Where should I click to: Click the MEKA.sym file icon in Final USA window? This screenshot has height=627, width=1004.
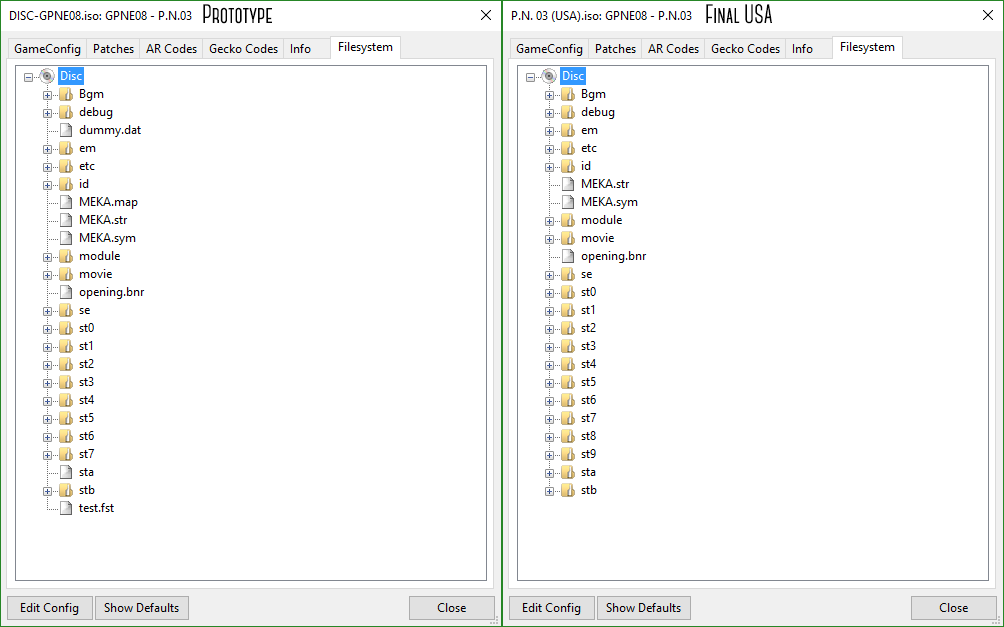pos(568,202)
